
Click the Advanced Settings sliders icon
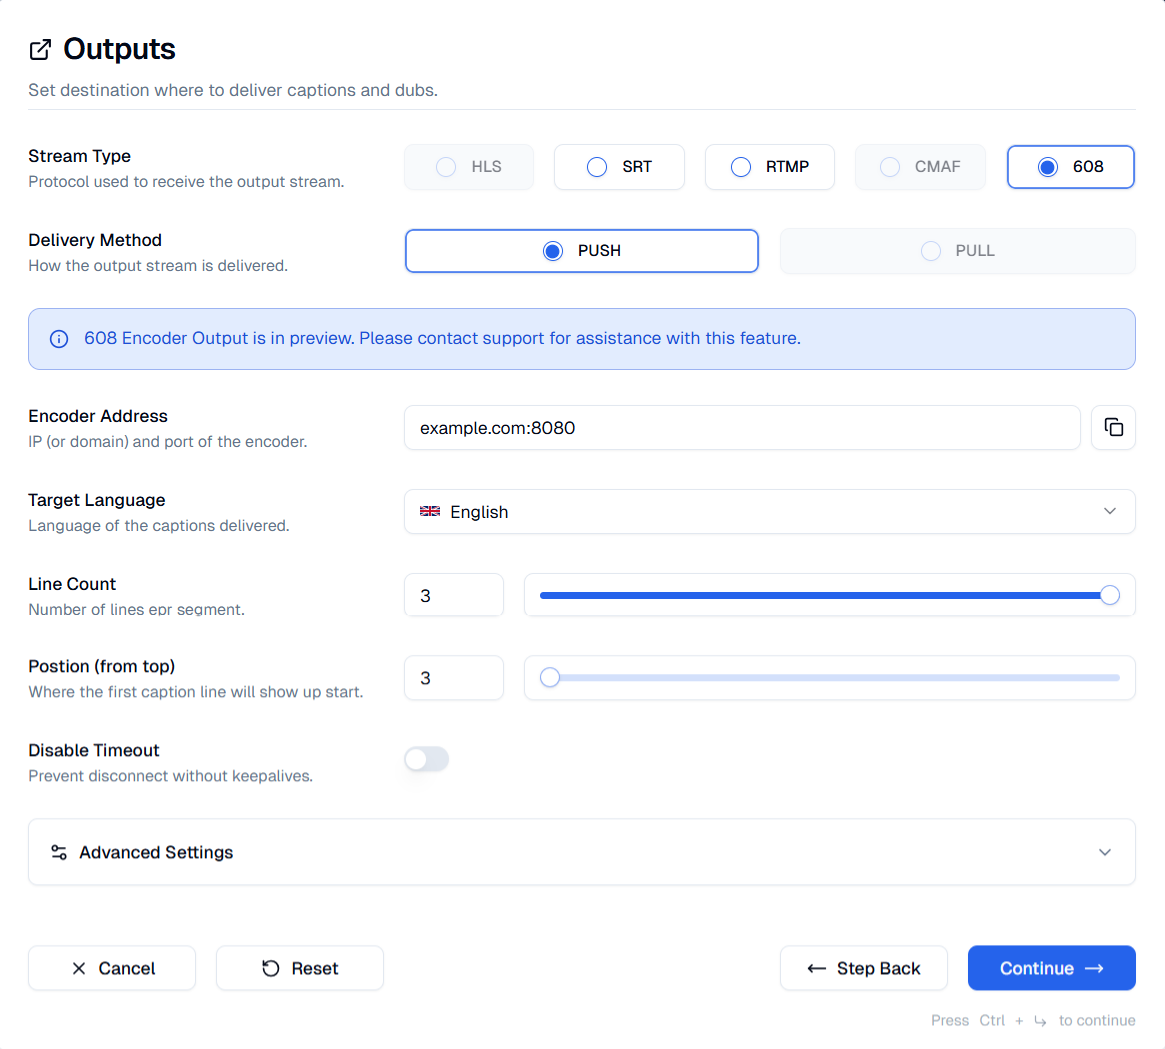[x=59, y=852]
